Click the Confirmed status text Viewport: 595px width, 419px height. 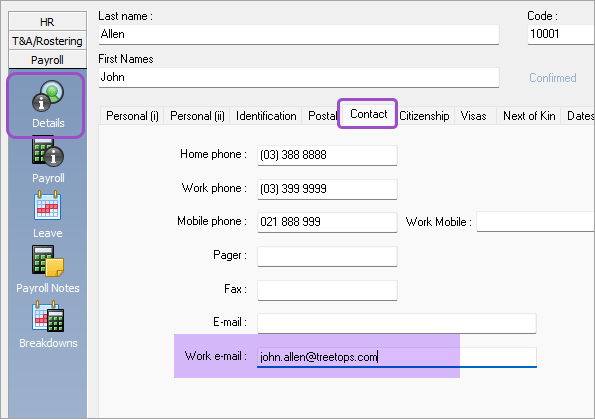(x=552, y=78)
